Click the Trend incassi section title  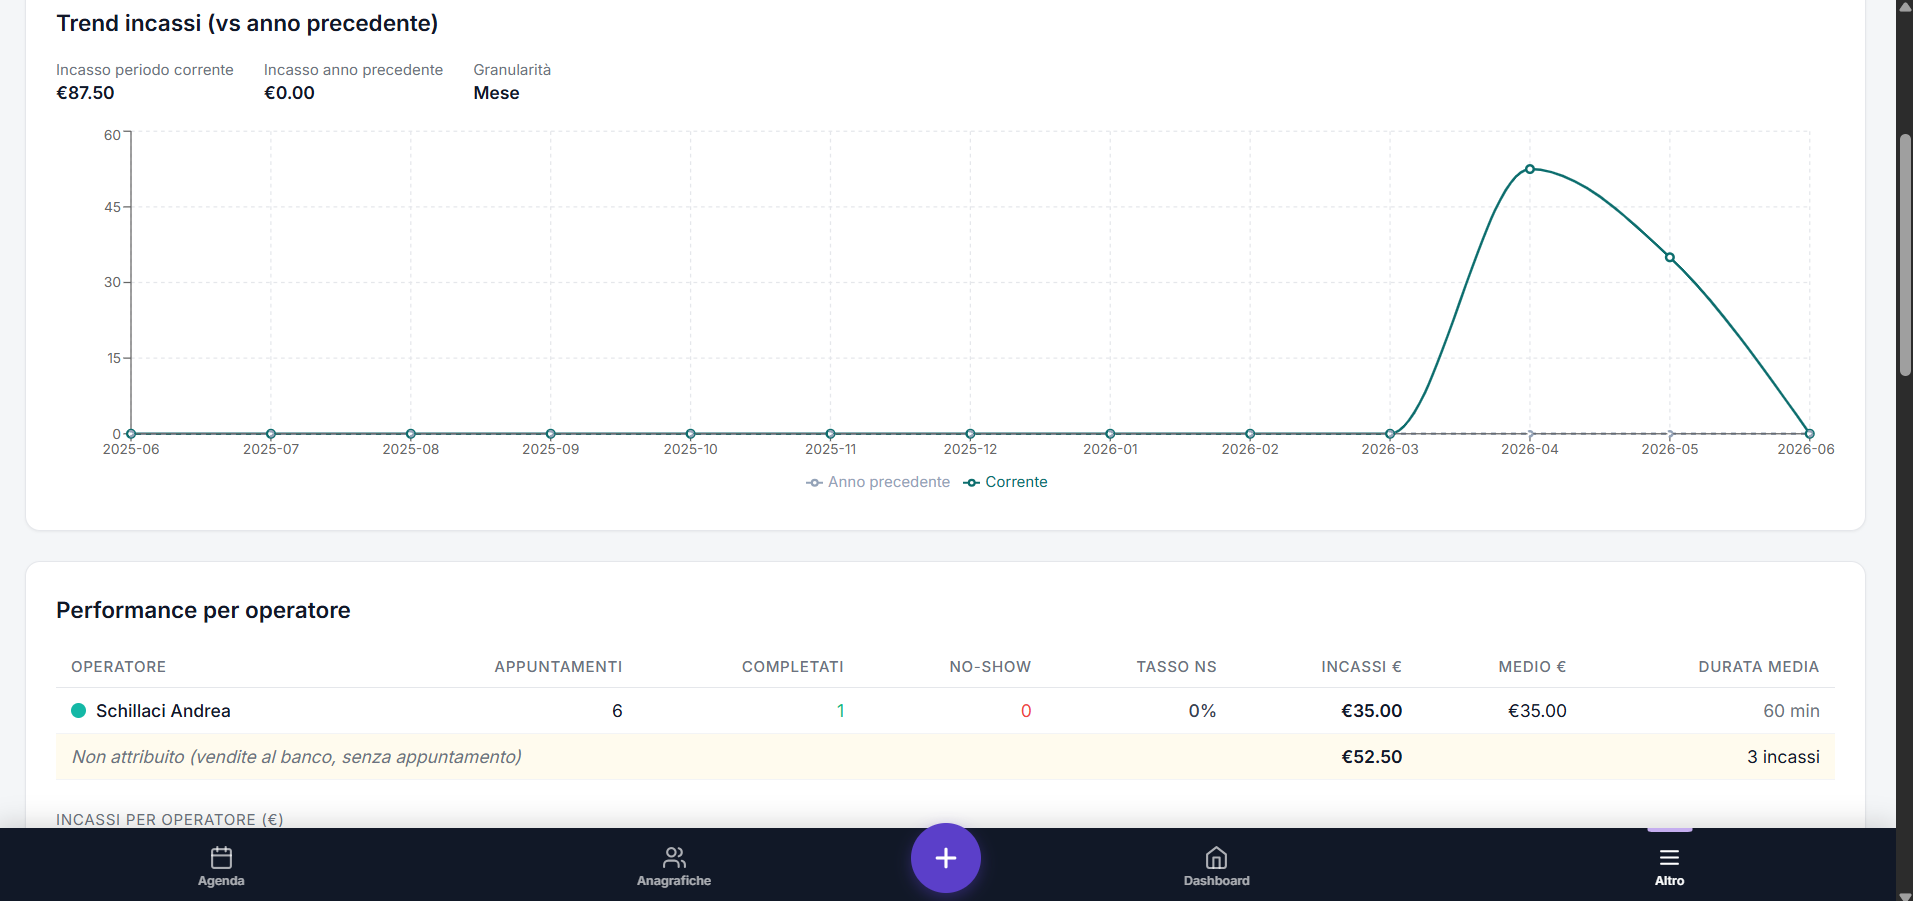coord(247,23)
